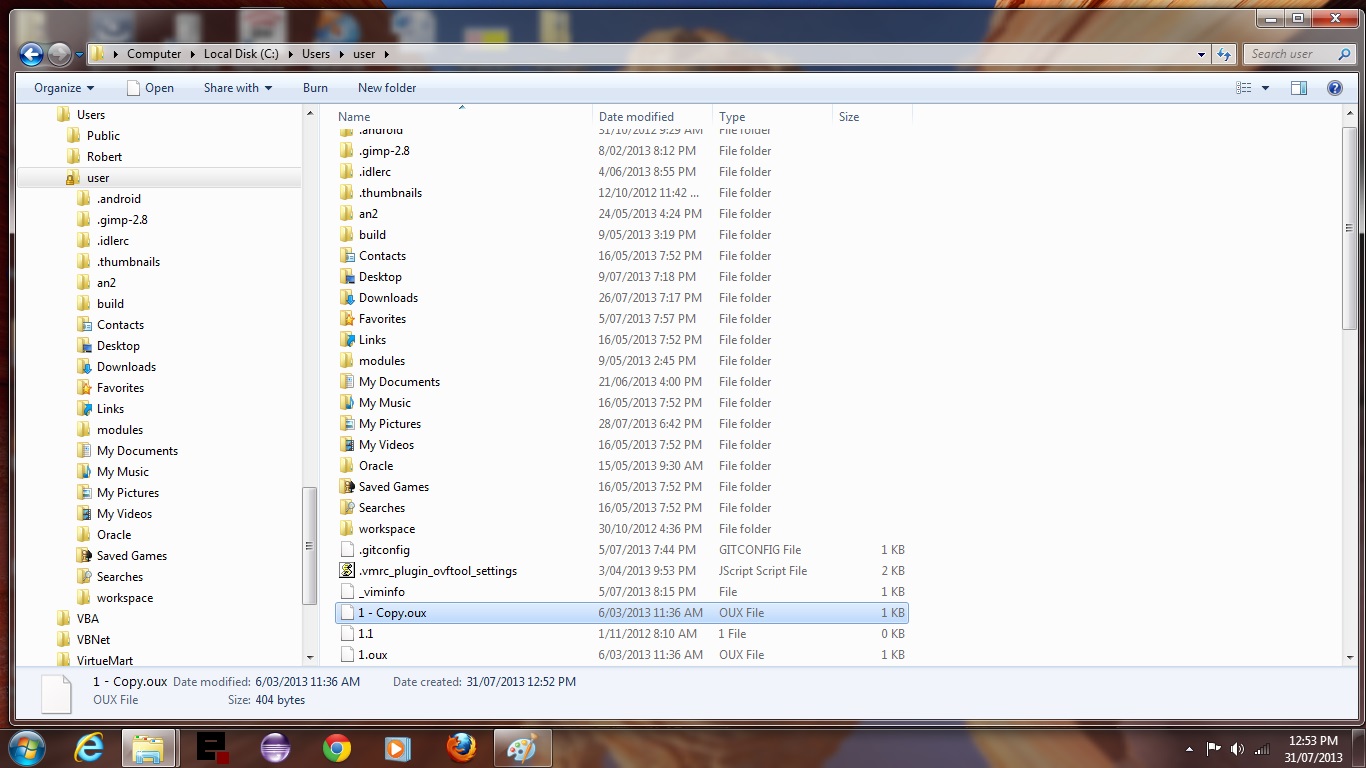Click the refresh button beside address bar
Screen dimensions: 1366x768
[x=1225, y=54]
